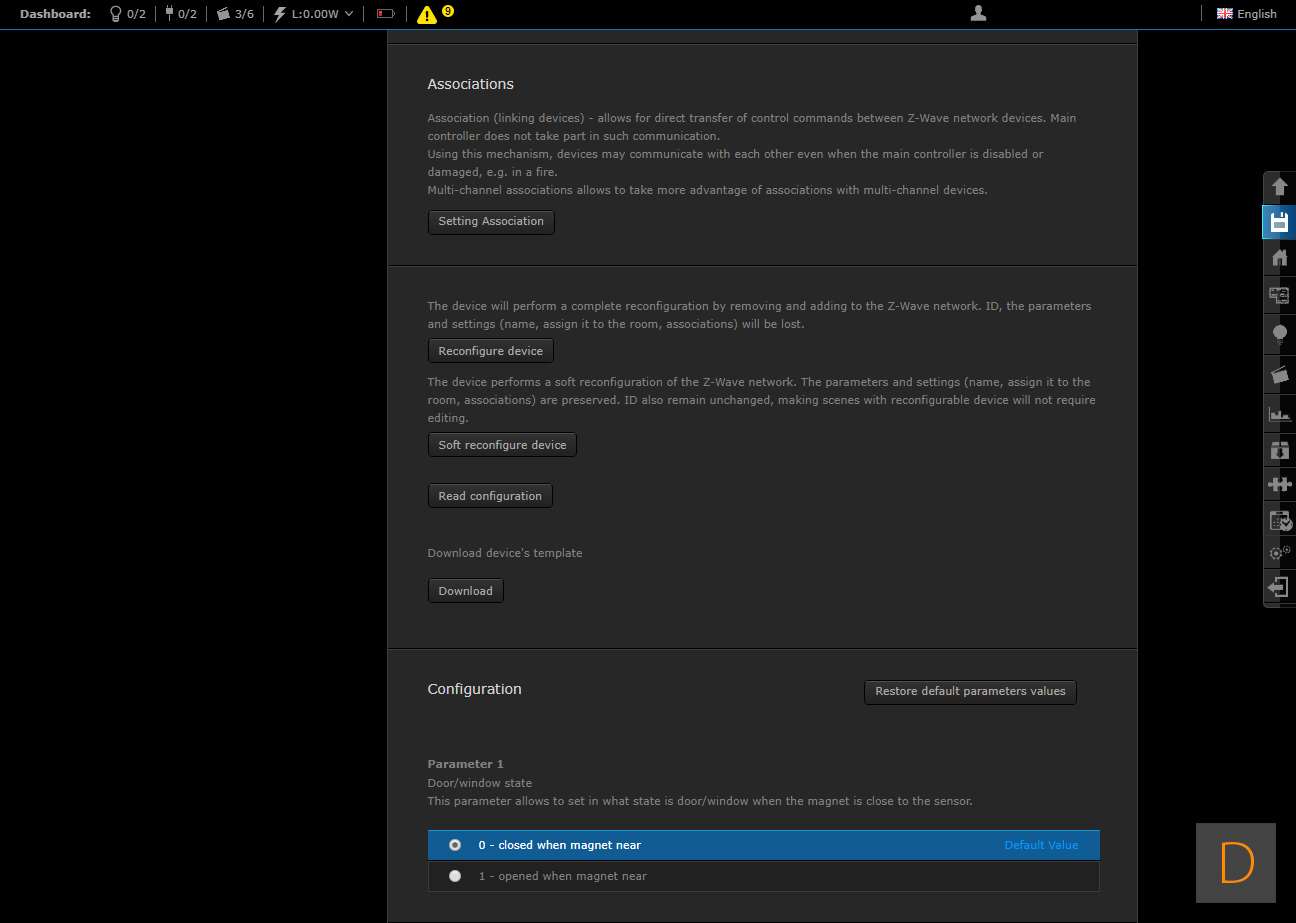Viewport: 1296px width, 923px height.
Task: Click the logout door arrow icon
Action: pyautogui.click(x=1279, y=587)
